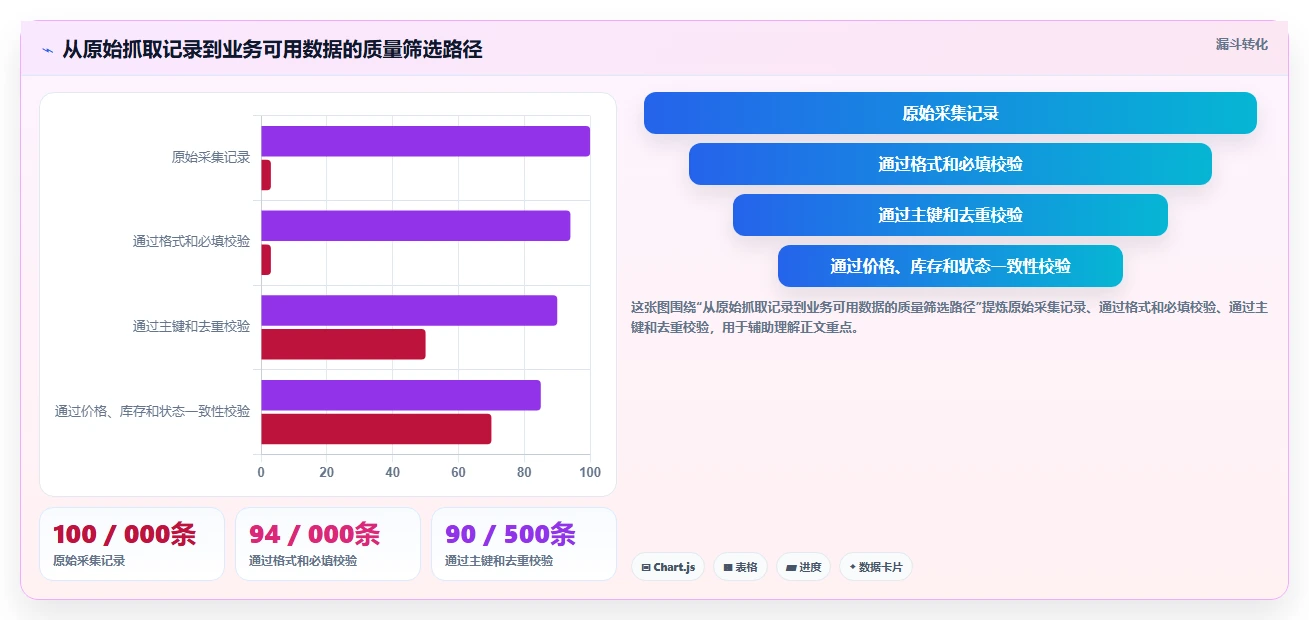Screen dimensions: 1309x620
Task: Click the 通过格式和必填校验 y-axis label
Action: tap(191, 241)
